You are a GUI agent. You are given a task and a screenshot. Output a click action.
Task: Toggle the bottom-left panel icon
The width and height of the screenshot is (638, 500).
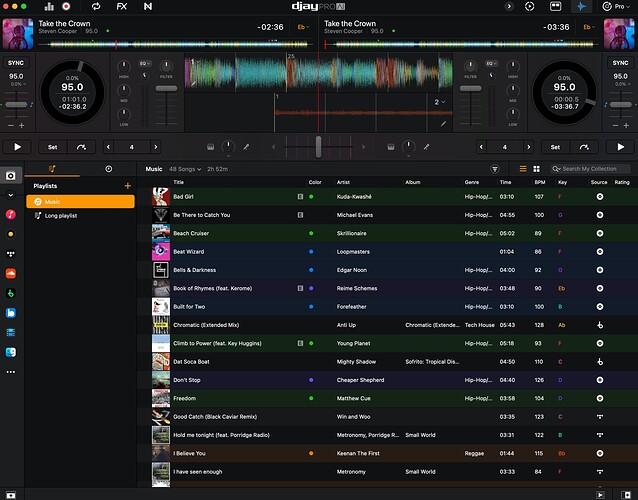tap(11, 495)
